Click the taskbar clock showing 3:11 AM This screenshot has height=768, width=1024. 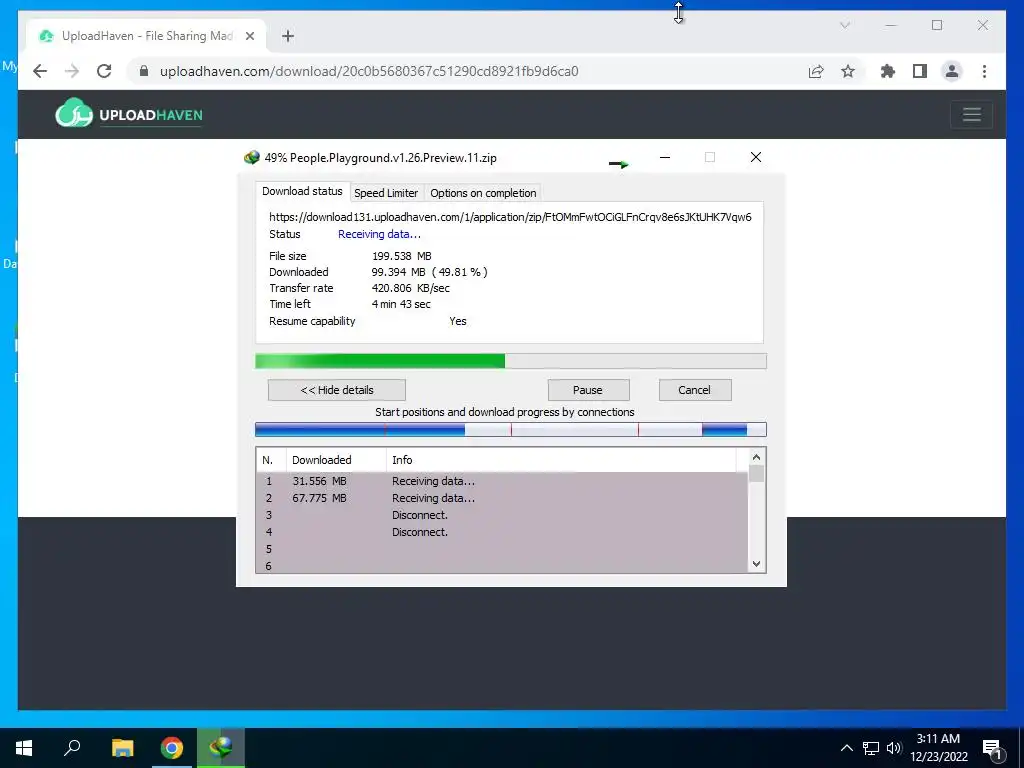938,748
